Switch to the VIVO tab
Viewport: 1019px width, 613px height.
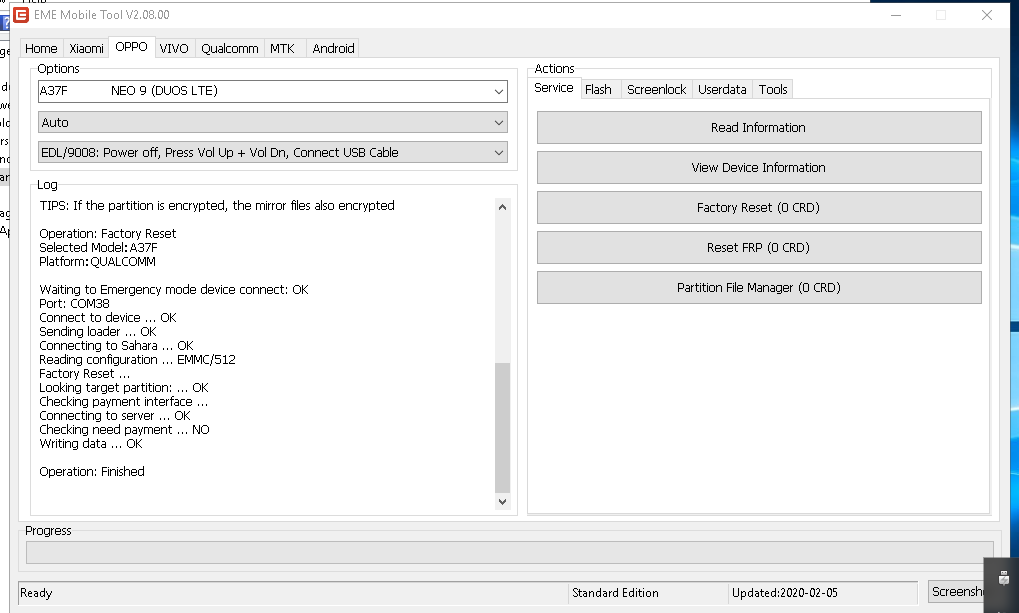click(x=174, y=49)
